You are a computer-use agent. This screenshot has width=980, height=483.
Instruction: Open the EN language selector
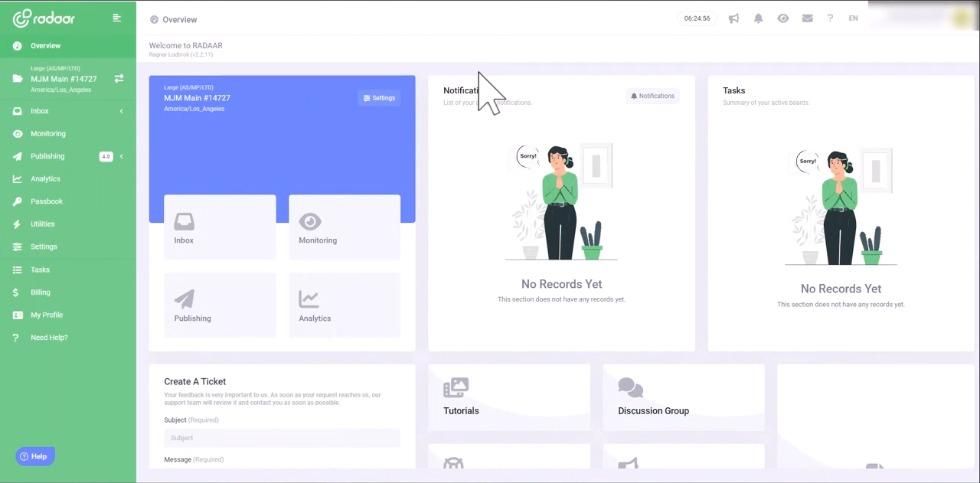coord(853,18)
